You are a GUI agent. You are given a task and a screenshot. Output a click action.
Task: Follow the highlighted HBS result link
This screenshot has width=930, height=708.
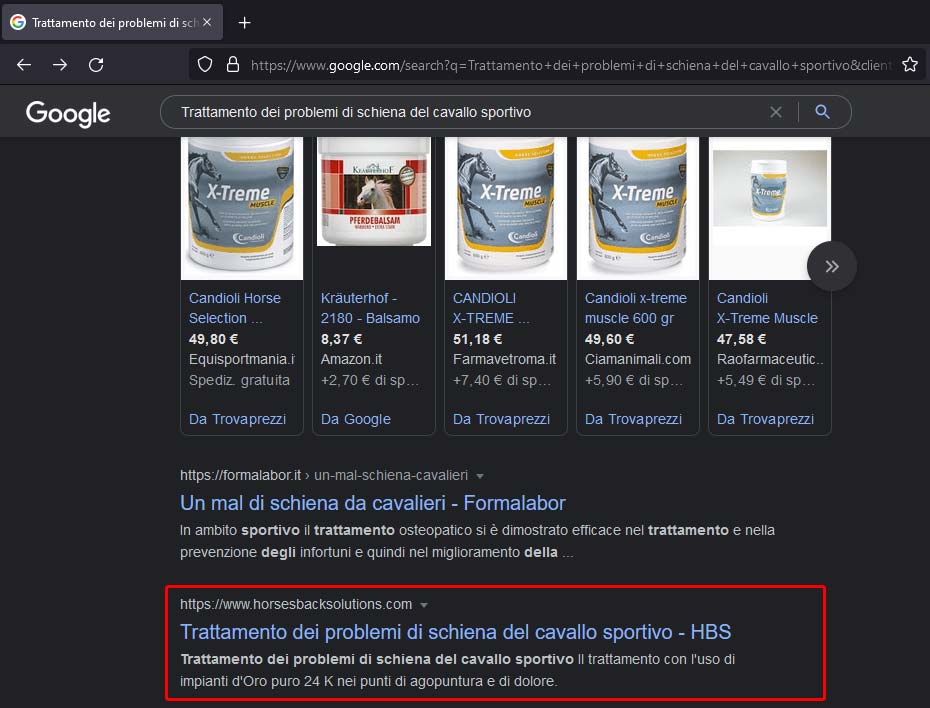(x=456, y=632)
